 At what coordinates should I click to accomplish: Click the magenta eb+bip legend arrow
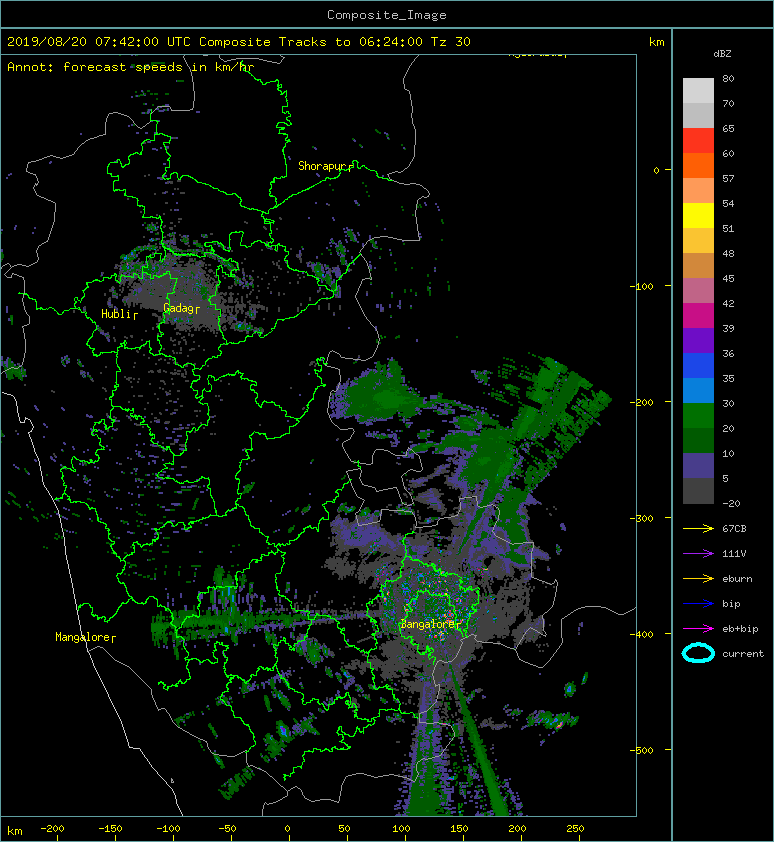coord(698,629)
